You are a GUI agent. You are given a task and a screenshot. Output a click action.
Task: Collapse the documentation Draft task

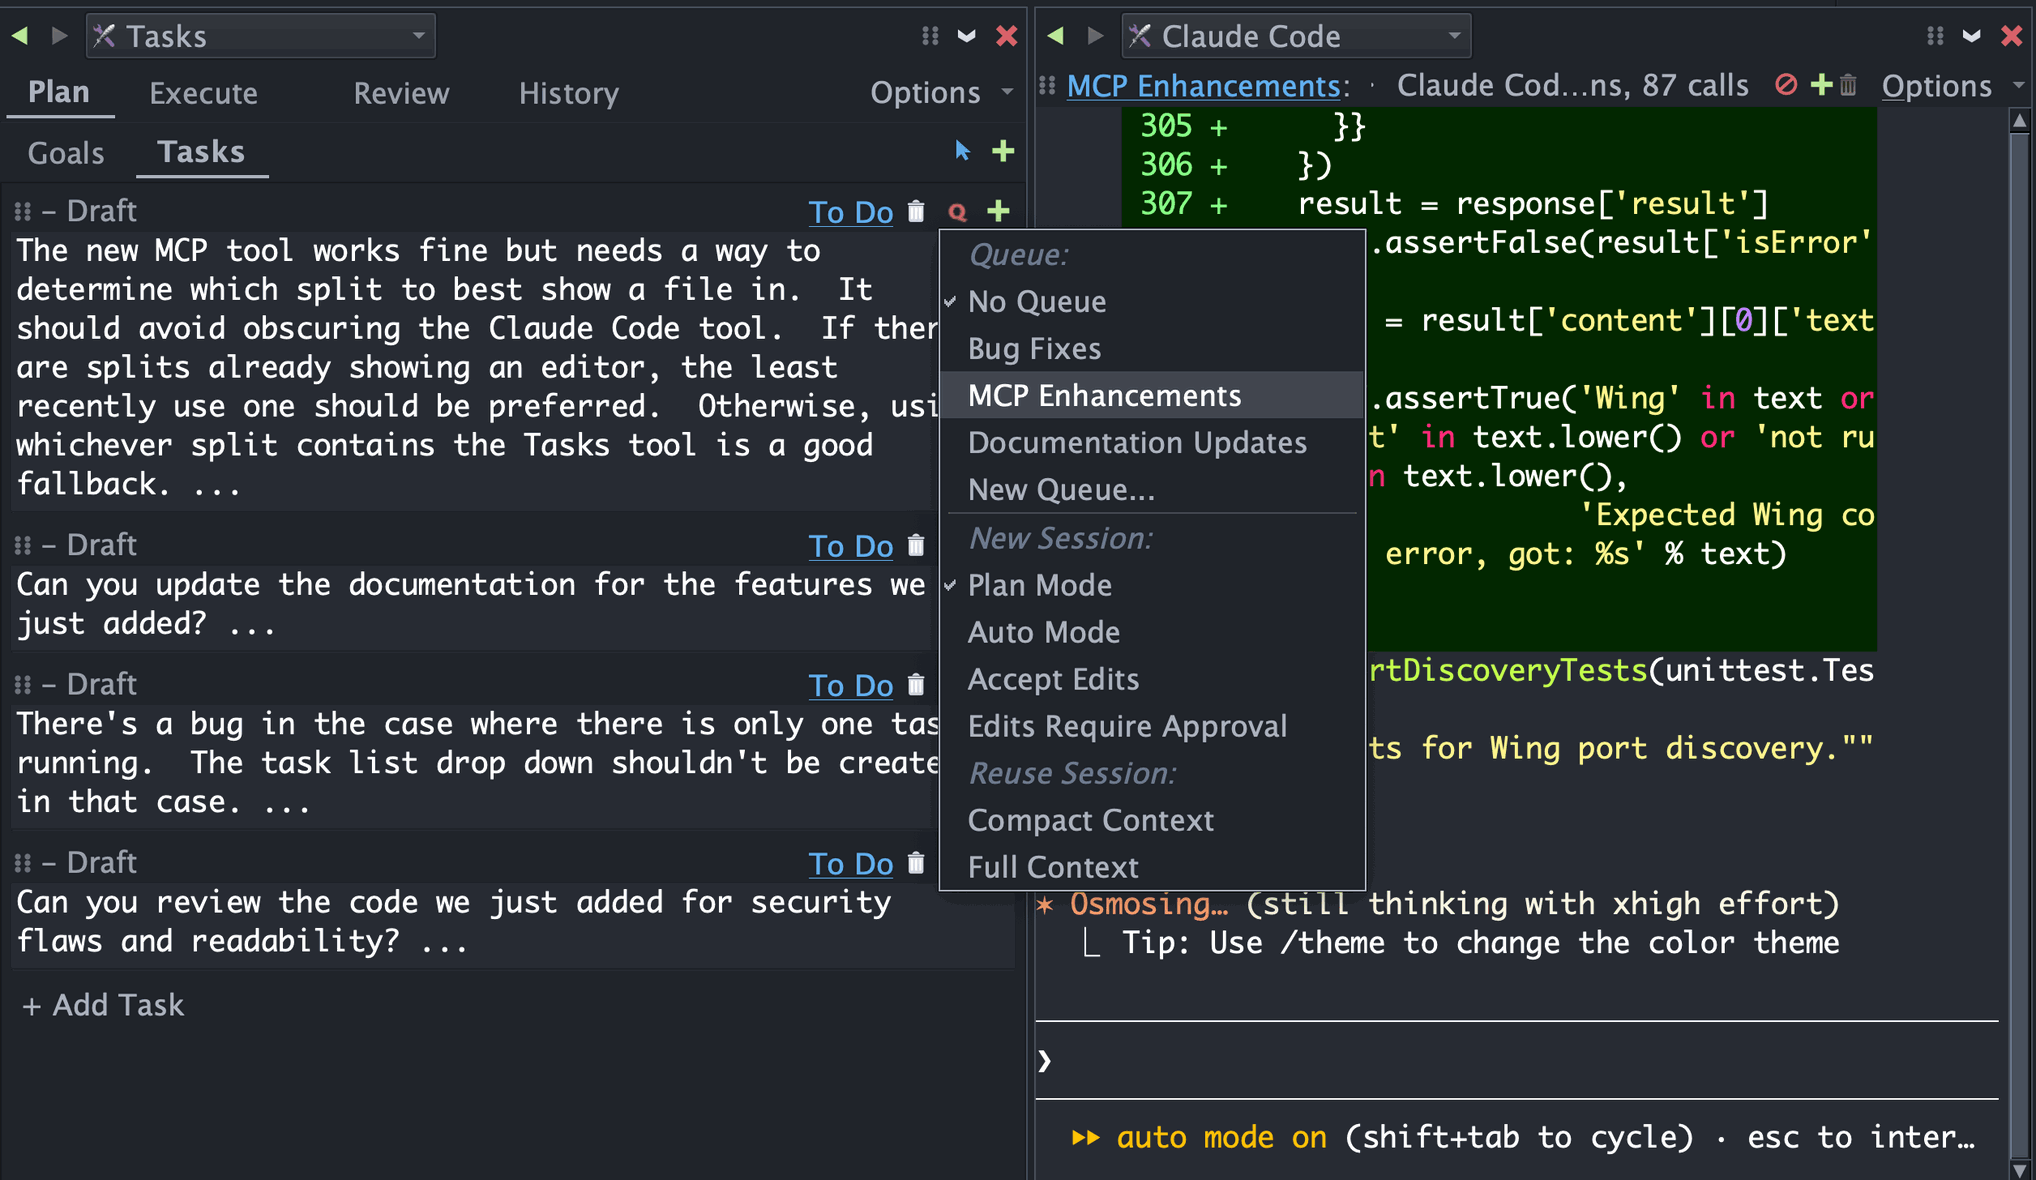(x=48, y=545)
